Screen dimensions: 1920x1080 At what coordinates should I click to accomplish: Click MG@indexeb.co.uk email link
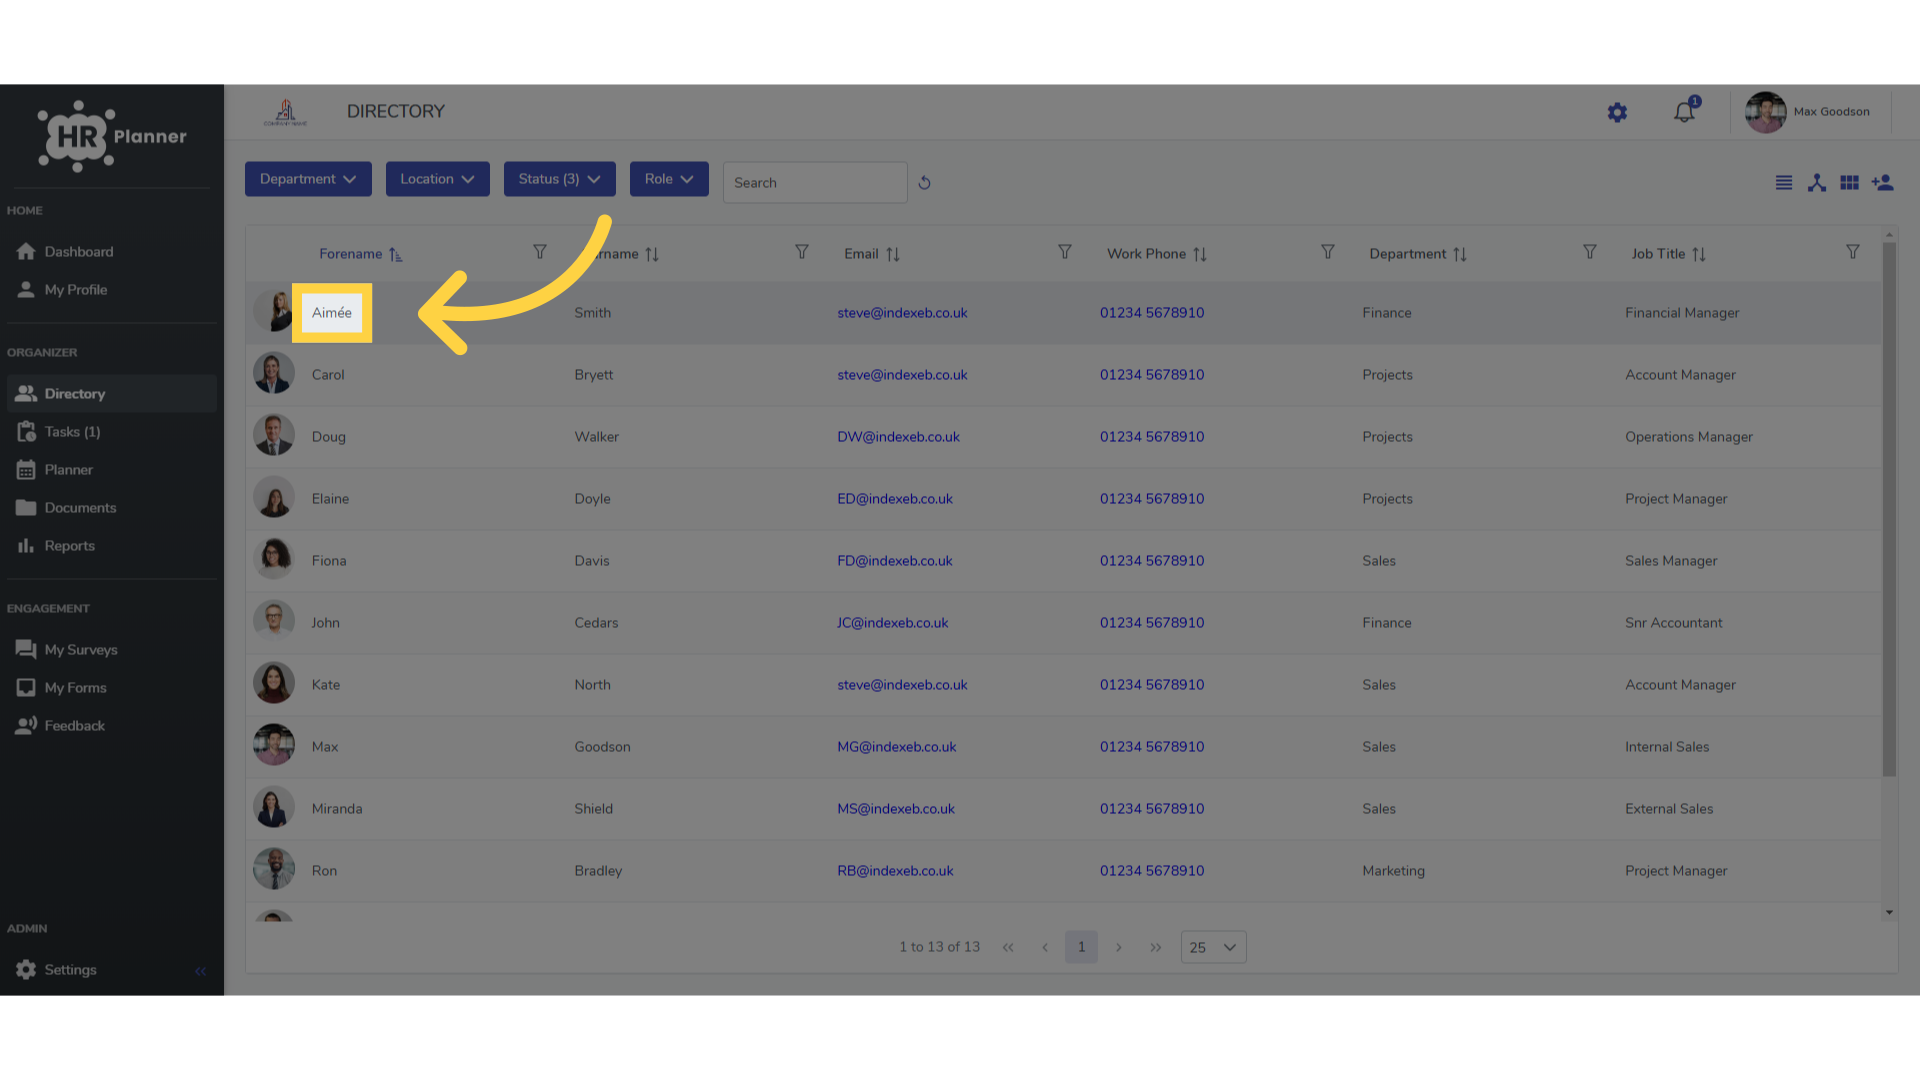pyautogui.click(x=896, y=747)
